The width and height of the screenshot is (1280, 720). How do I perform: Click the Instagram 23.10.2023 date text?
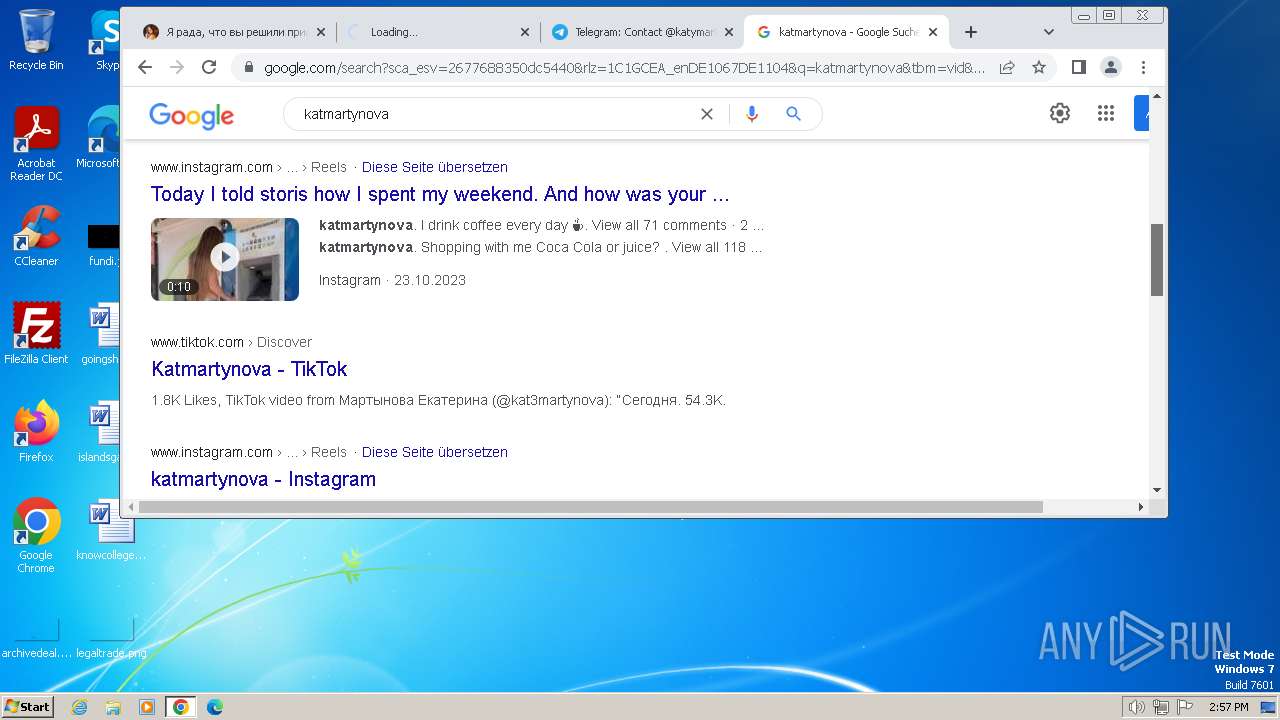click(x=392, y=280)
